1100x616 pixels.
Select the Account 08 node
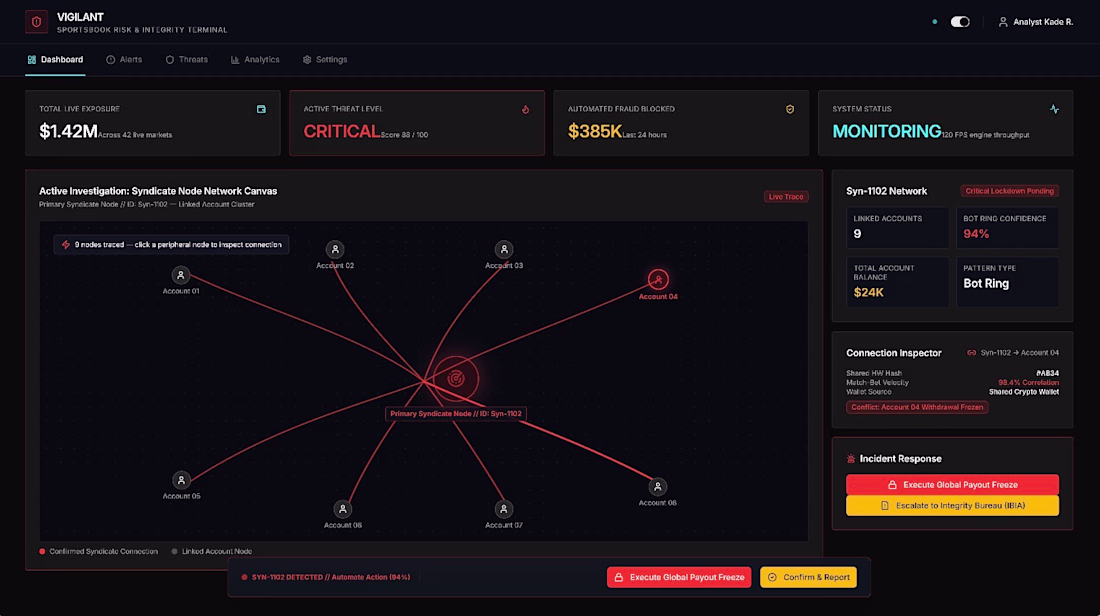tap(657, 486)
